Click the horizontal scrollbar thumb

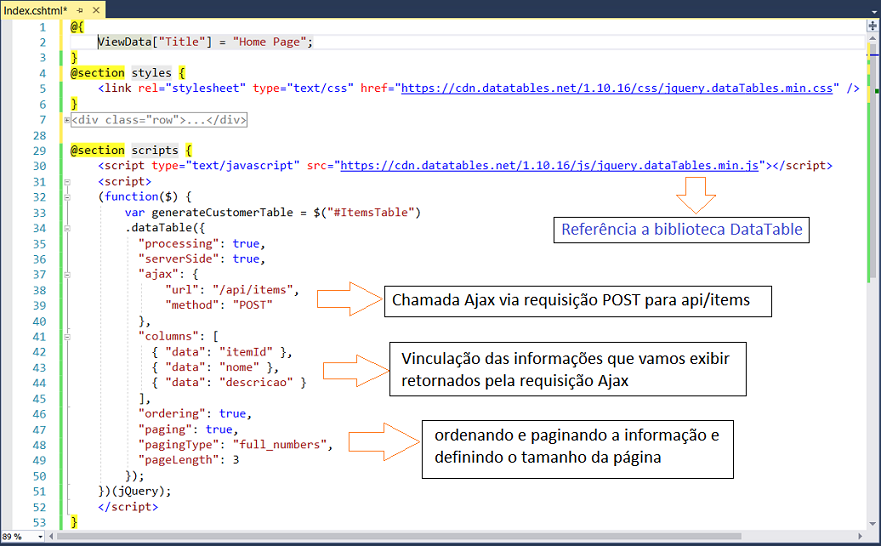[398, 536]
